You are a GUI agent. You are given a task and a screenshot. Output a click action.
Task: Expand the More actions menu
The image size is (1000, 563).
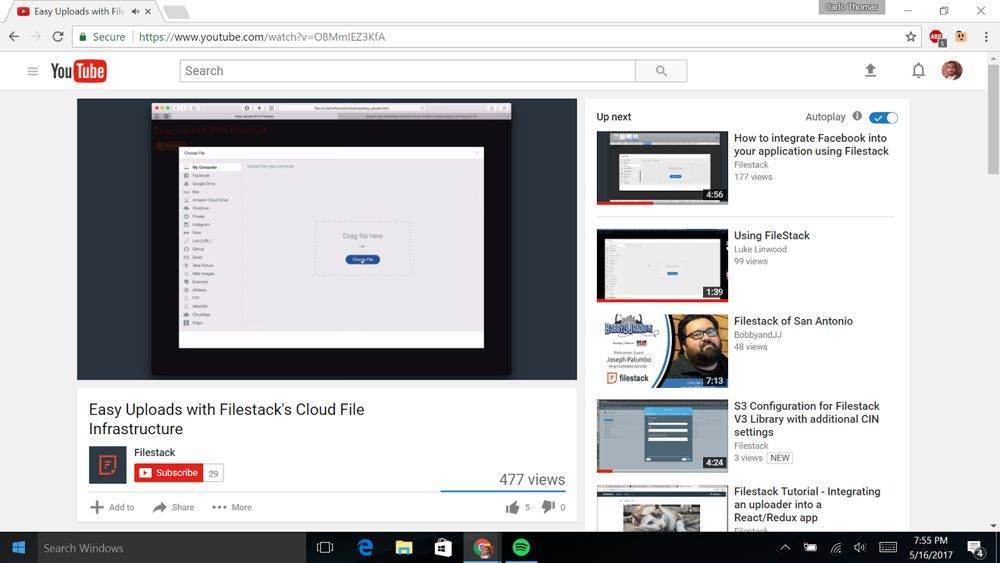(x=232, y=507)
